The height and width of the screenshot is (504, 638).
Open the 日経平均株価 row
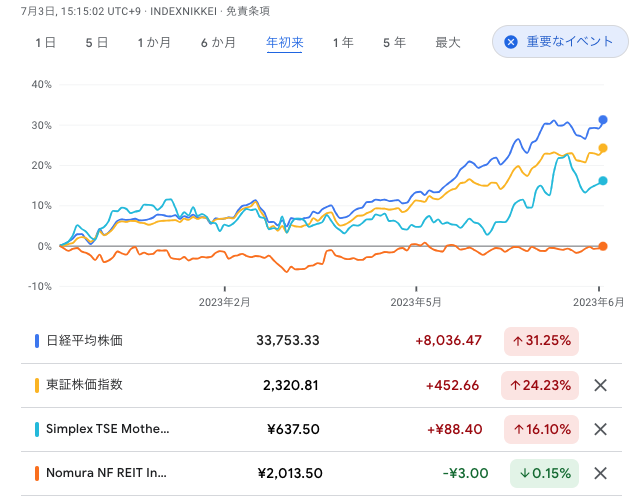pos(321,341)
